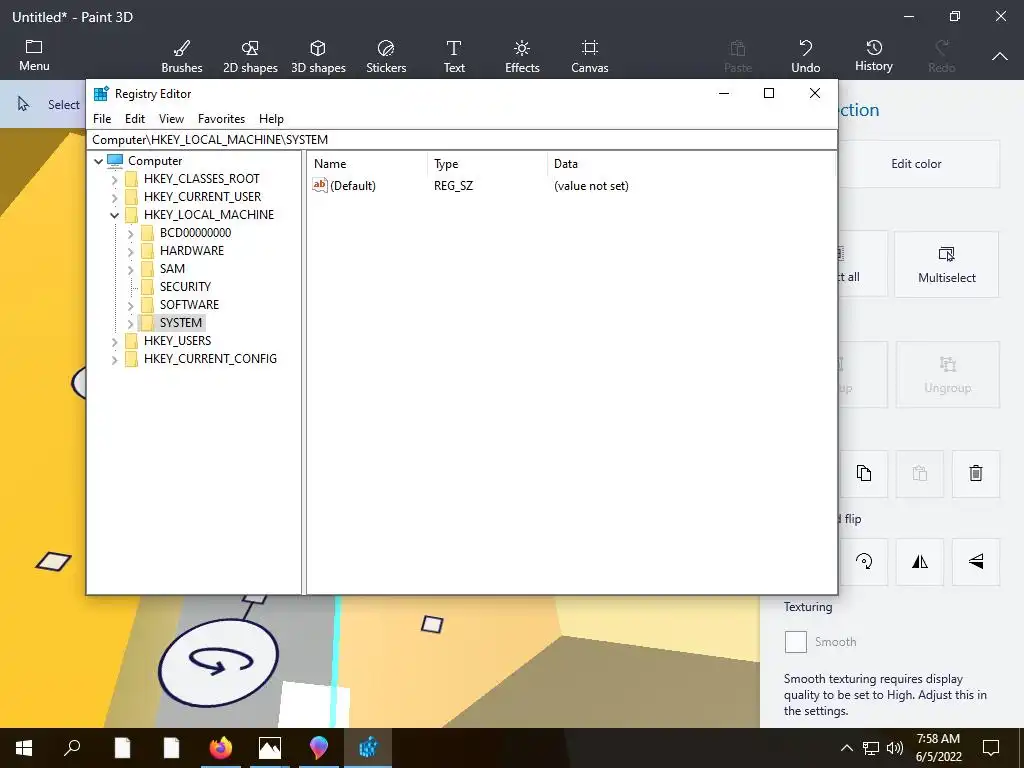Expand HKEY_CLASSES_ROOT node
Viewport: 1024px width, 768px height.
coord(115,179)
